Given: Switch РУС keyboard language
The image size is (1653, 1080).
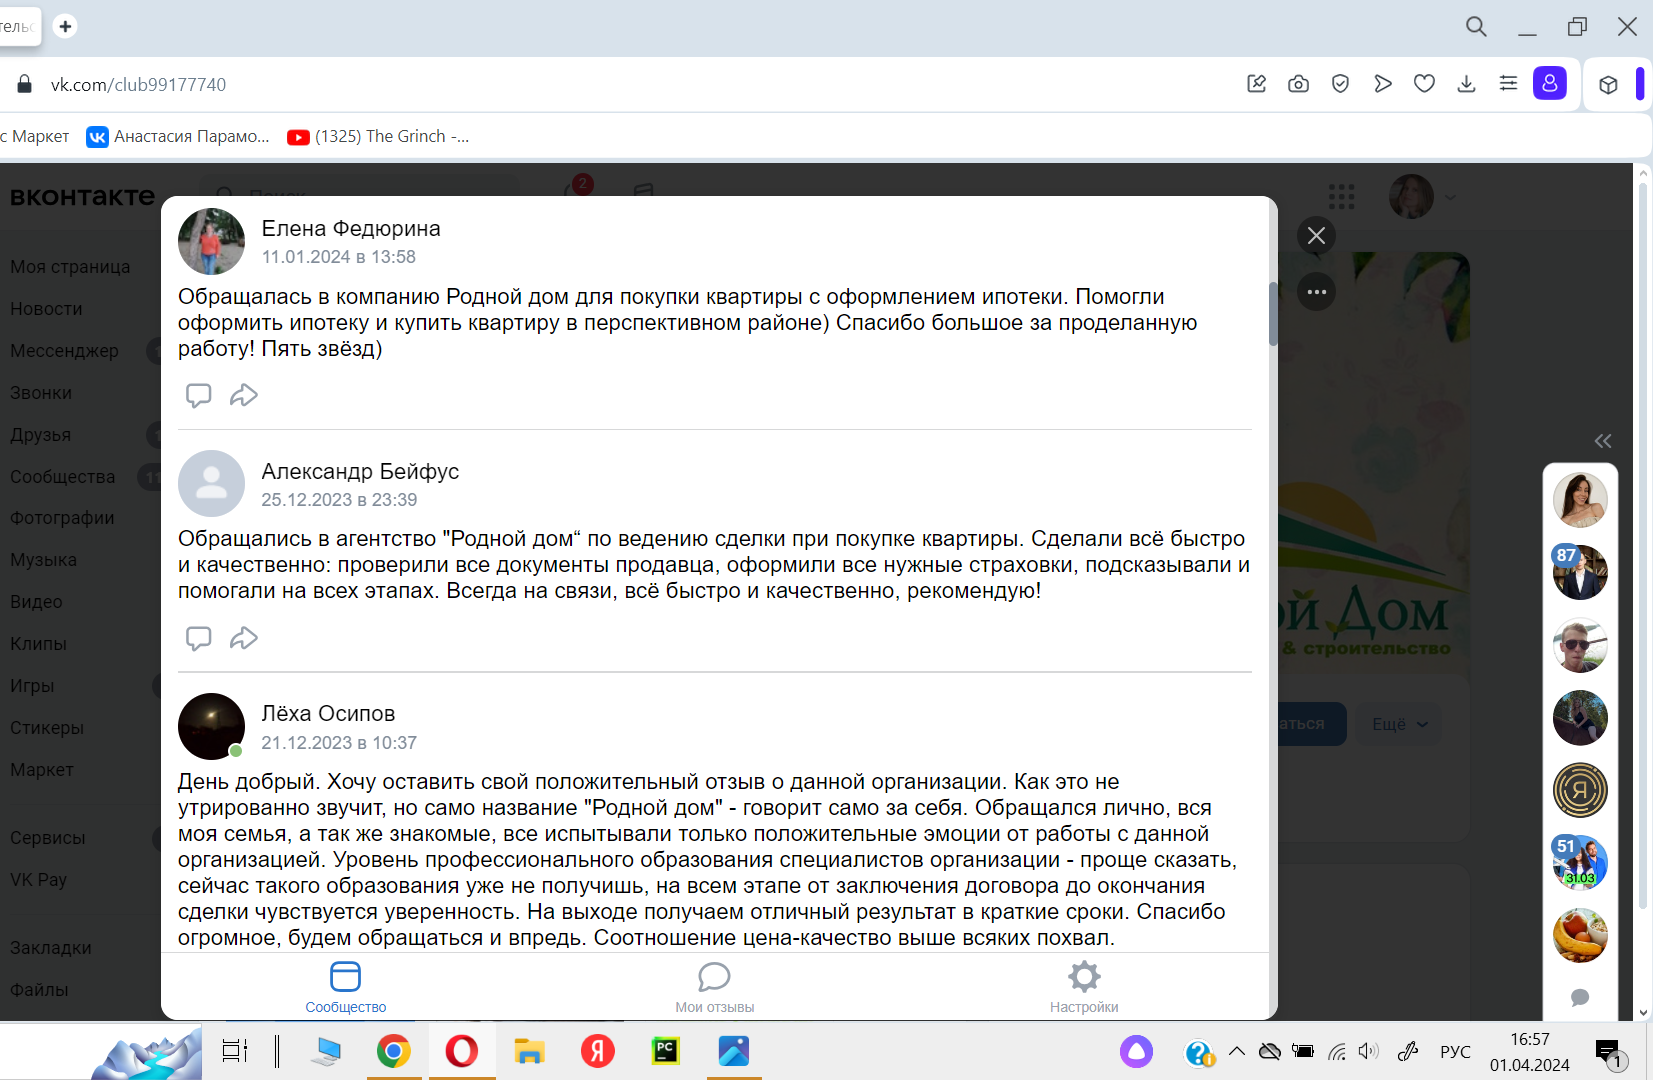Looking at the screenshot, I should click(x=1455, y=1052).
